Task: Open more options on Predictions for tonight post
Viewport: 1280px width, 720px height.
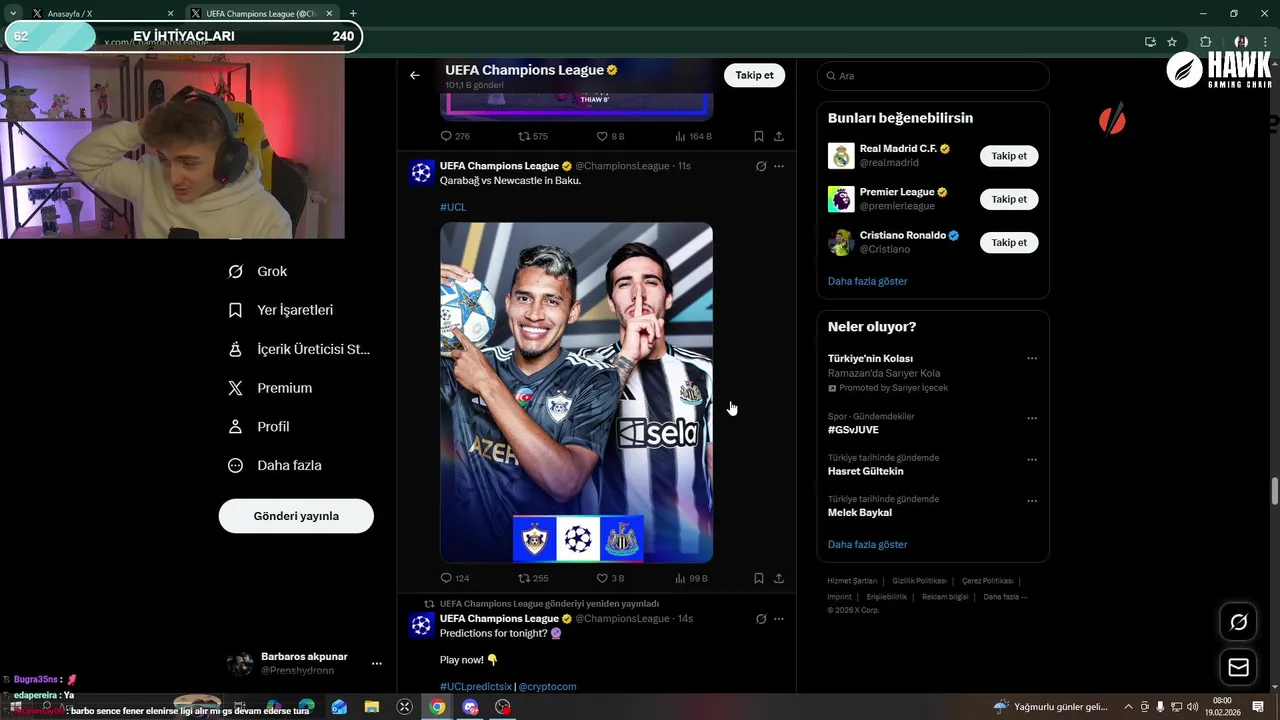Action: [x=779, y=619]
